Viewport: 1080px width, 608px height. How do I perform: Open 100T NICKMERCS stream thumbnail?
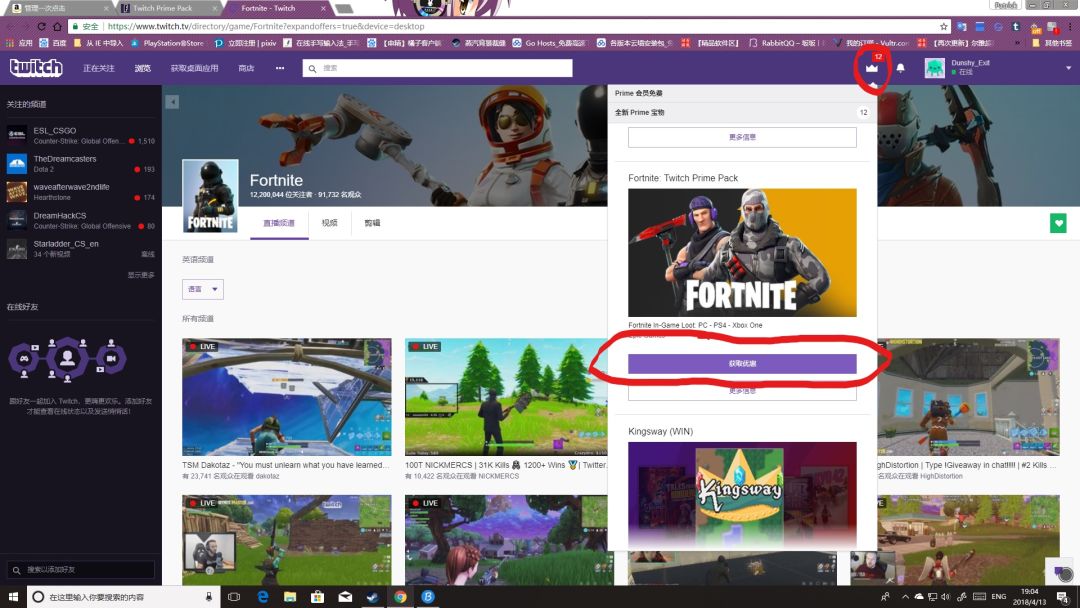coord(506,397)
